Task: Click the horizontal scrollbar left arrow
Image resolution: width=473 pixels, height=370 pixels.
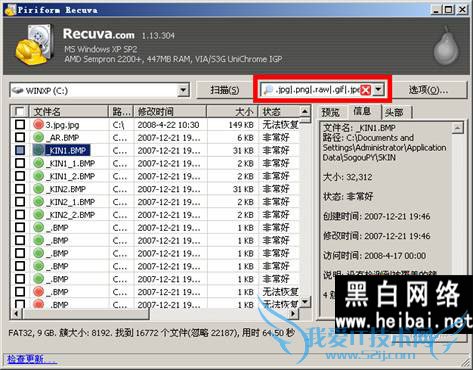Action: [16, 313]
